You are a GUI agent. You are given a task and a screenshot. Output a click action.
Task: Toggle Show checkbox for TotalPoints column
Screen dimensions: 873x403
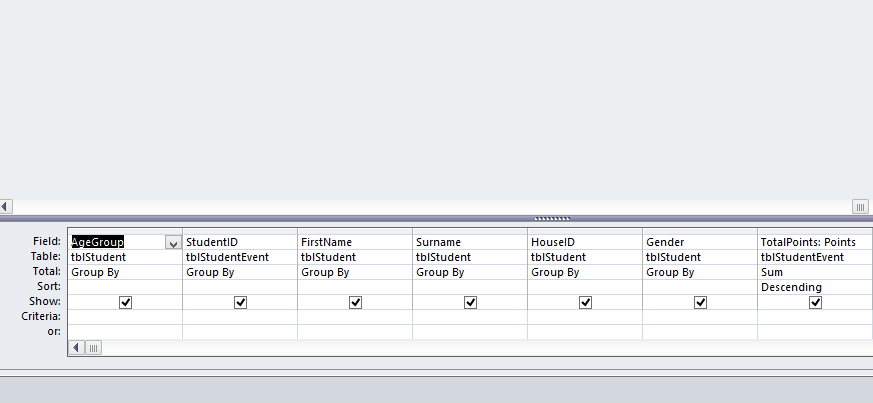click(x=815, y=302)
